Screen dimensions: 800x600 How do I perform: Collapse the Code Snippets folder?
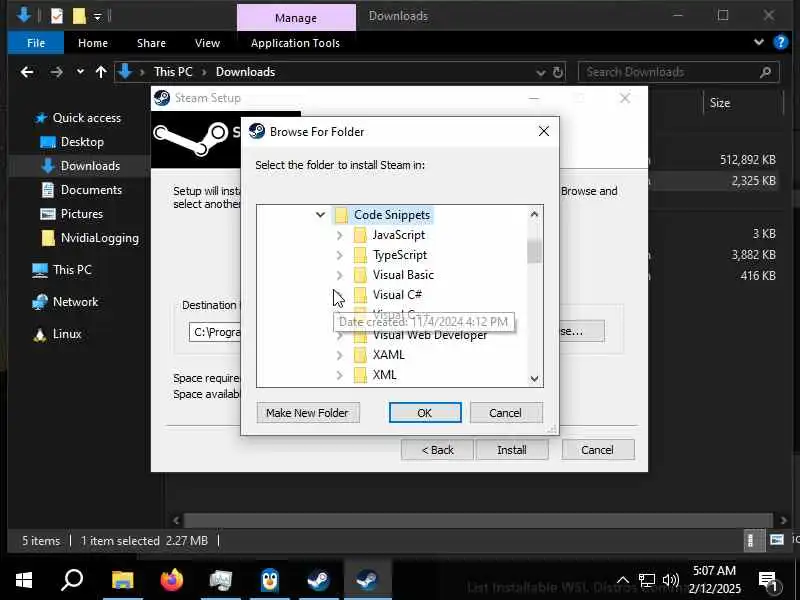click(x=320, y=215)
